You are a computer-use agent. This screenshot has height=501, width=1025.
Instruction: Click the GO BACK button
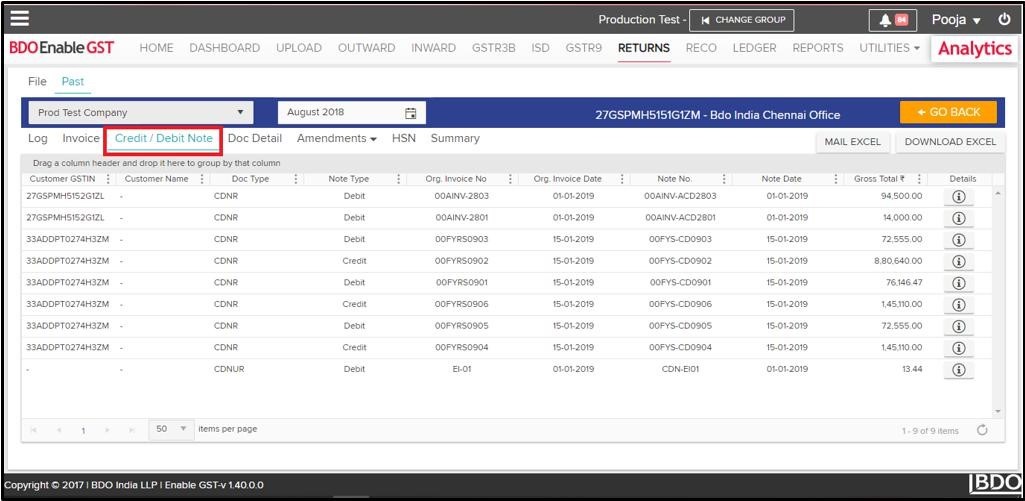pos(948,112)
